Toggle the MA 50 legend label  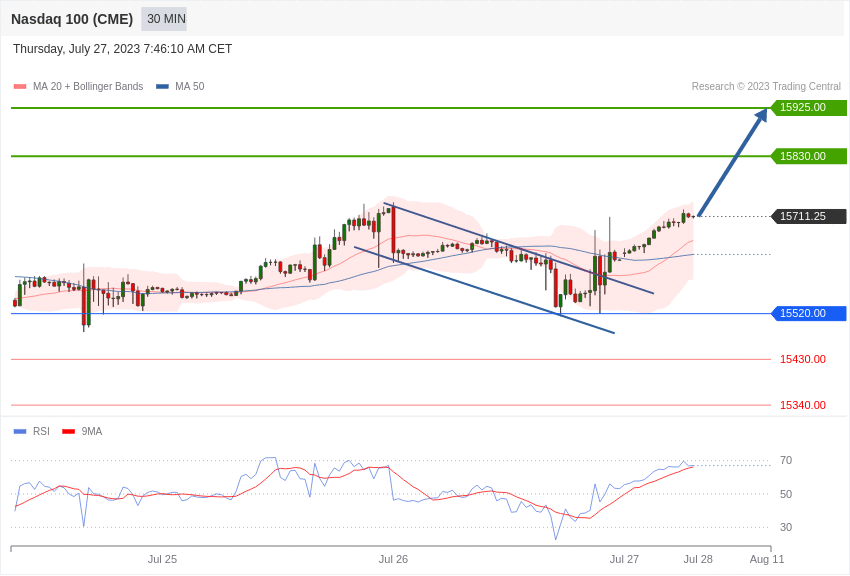point(189,87)
